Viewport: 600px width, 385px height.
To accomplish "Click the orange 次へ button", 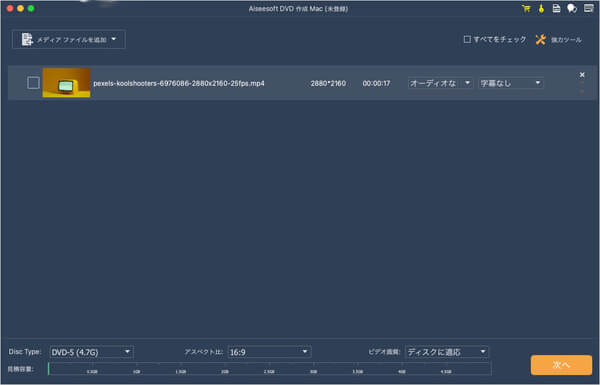I will click(x=561, y=365).
